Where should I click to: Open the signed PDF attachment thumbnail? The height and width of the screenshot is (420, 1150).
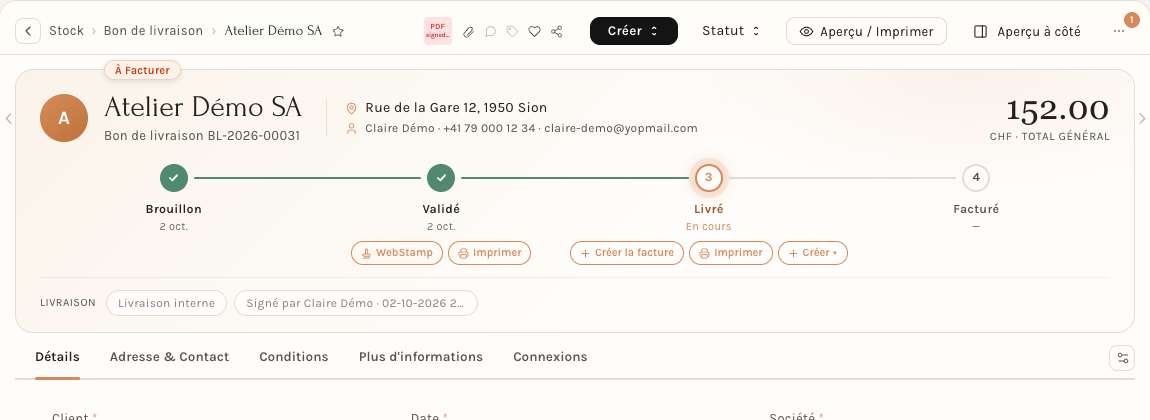tap(438, 32)
